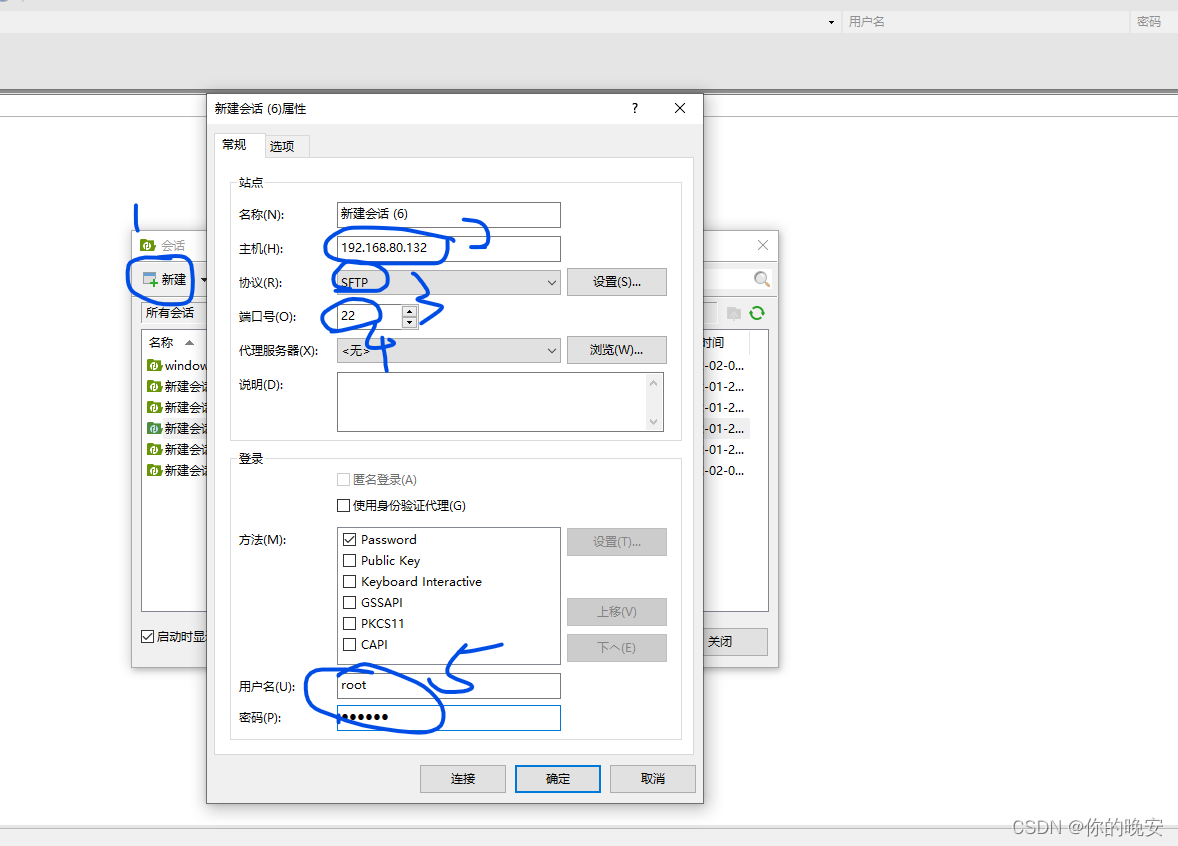Check the PKCS11 method checkbox
Image resolution: width=1178 pixels, height=846 pixels.
349,624
